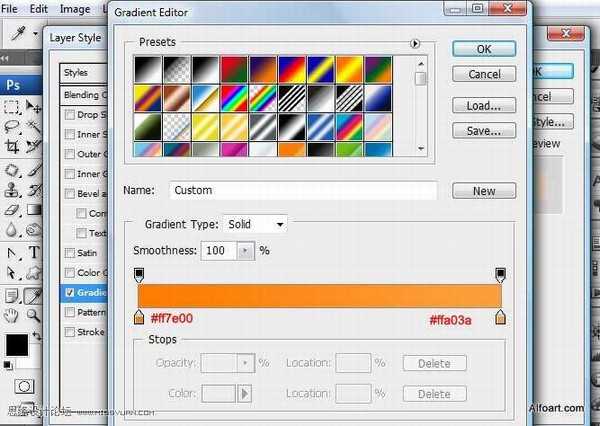
Task: Open the Smoothness slider arrow
Action: (x=245, y=251)
